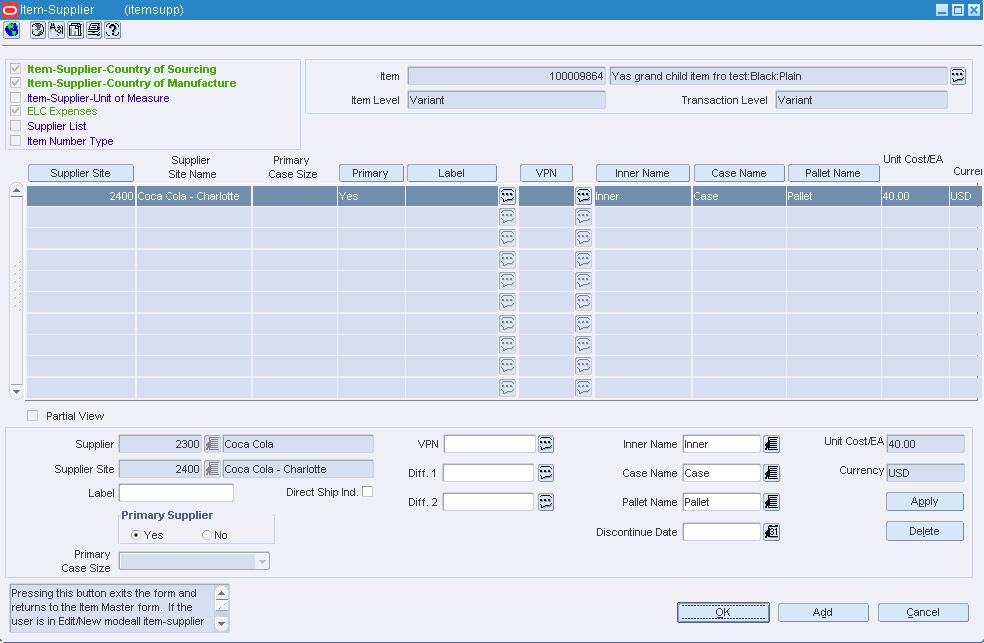Sort by Supplier Site column header
The height and width of the screenshot is (643, 984).
80,173
